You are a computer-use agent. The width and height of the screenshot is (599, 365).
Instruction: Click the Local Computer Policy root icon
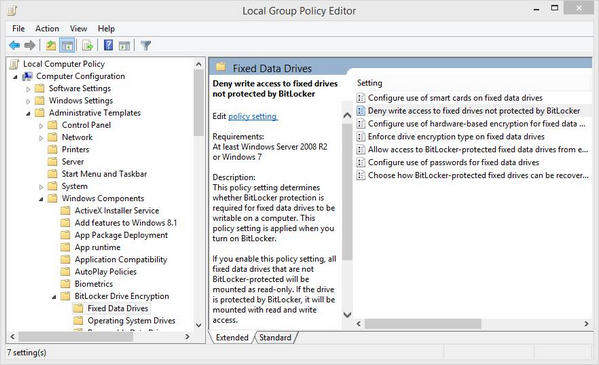tap(15, 64)
